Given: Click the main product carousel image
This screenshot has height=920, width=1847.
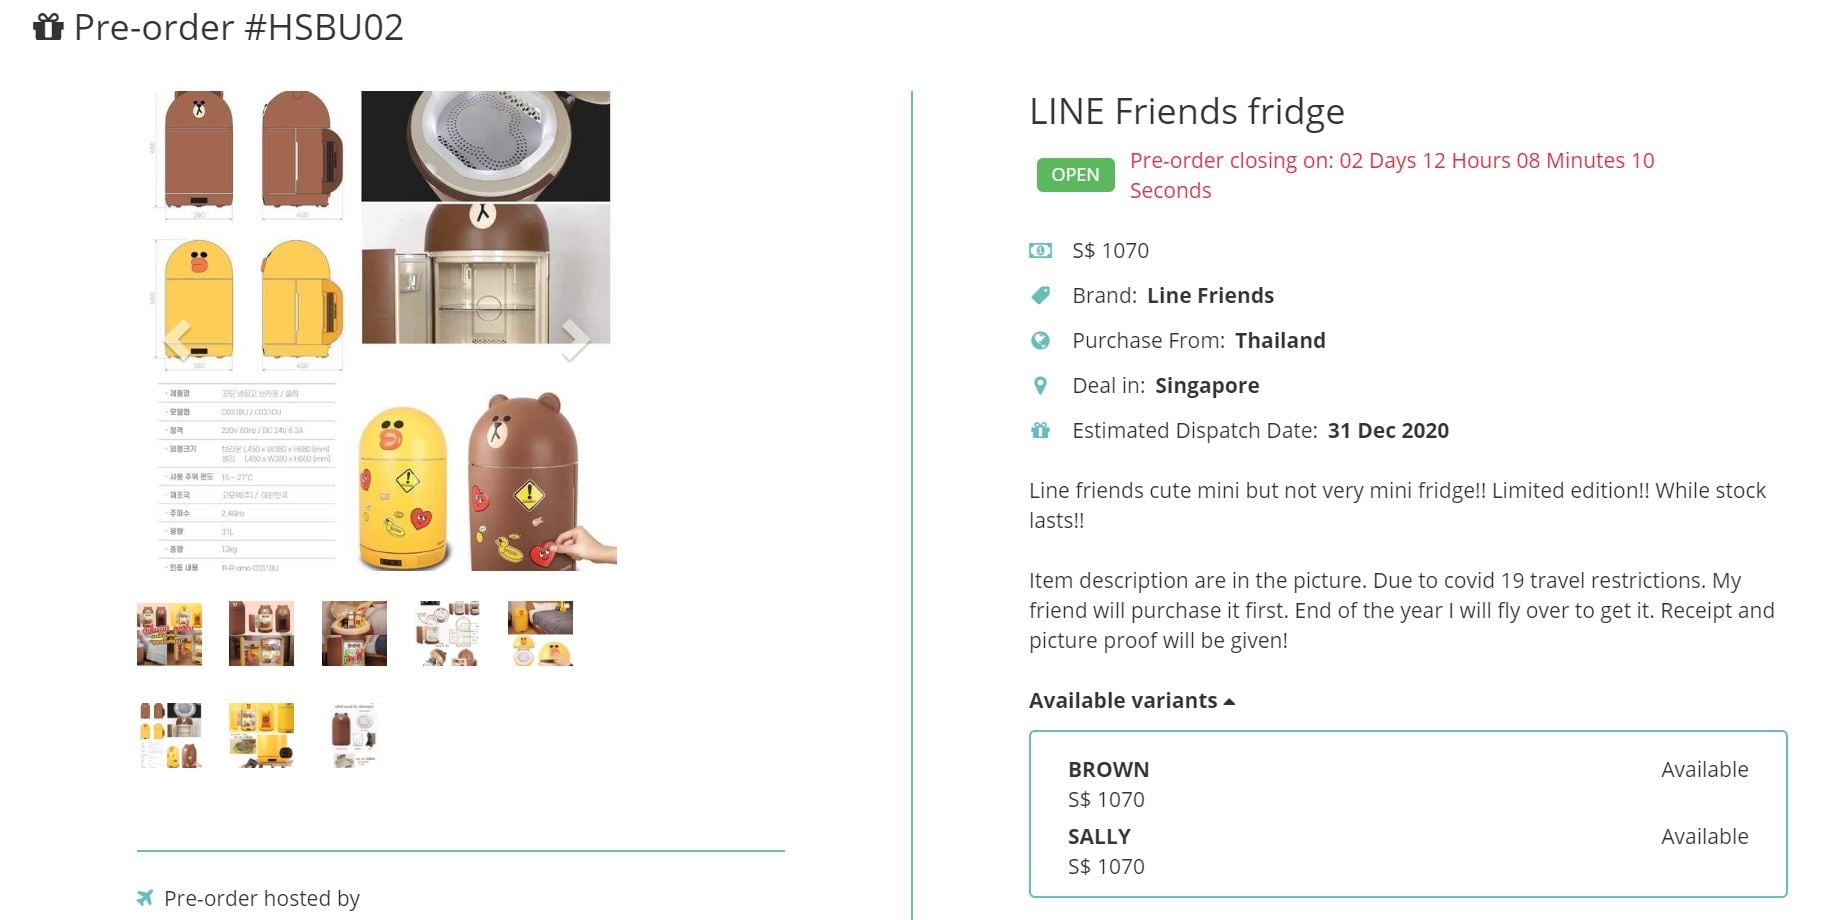Looking at the screenshot, I should (385, 330).
